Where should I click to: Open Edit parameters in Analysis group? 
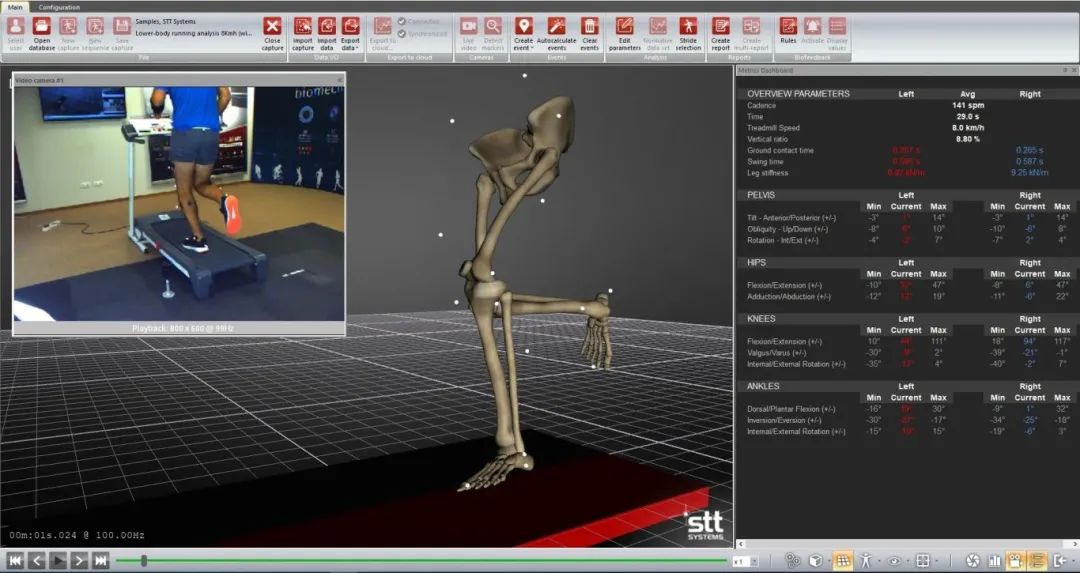pos(624,27)
